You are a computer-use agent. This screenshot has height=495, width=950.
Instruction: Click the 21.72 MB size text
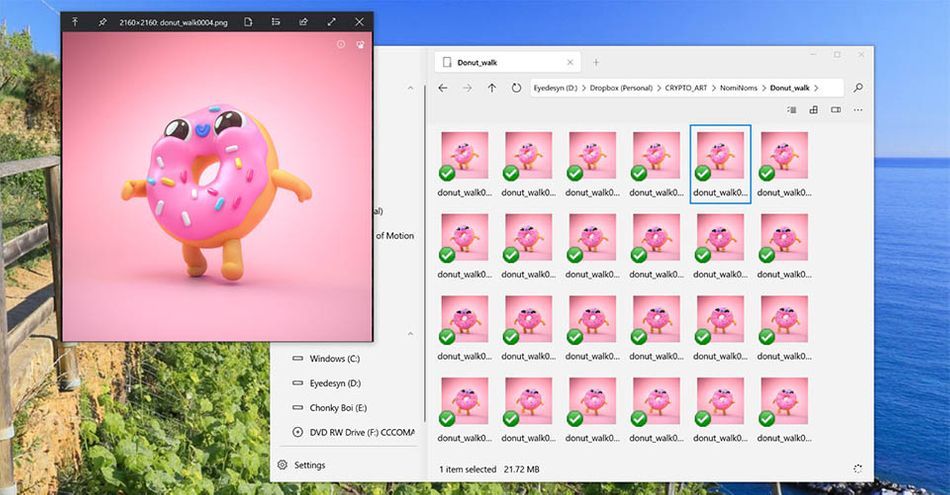[522, 470]
